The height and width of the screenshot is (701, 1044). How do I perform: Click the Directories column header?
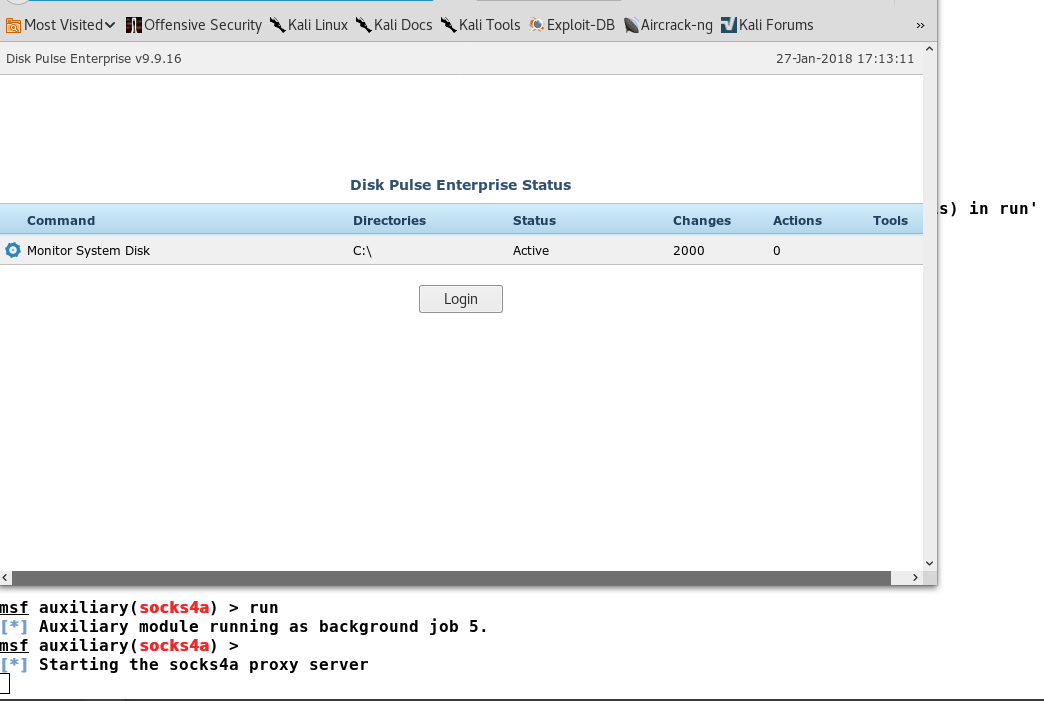coord(390,220)
